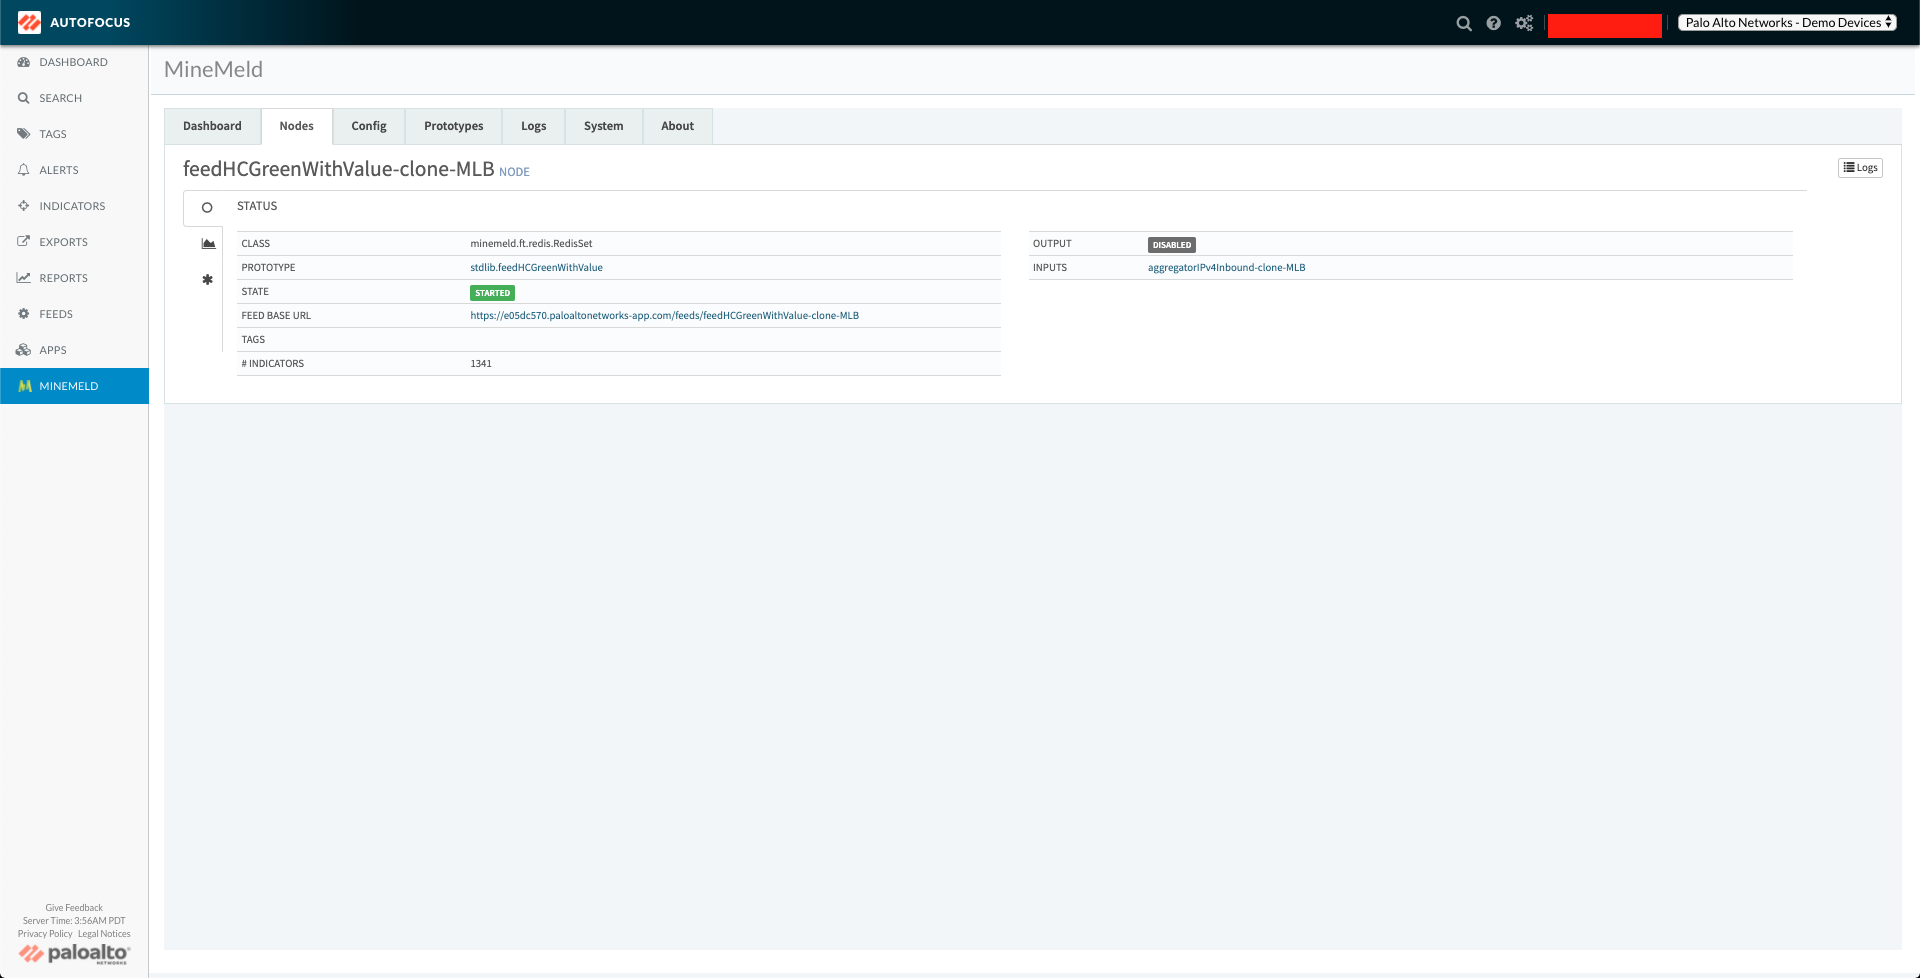Click the Logs button on the right
The height and width of the screenshot is (978, 1920).
pos(1860,168)
